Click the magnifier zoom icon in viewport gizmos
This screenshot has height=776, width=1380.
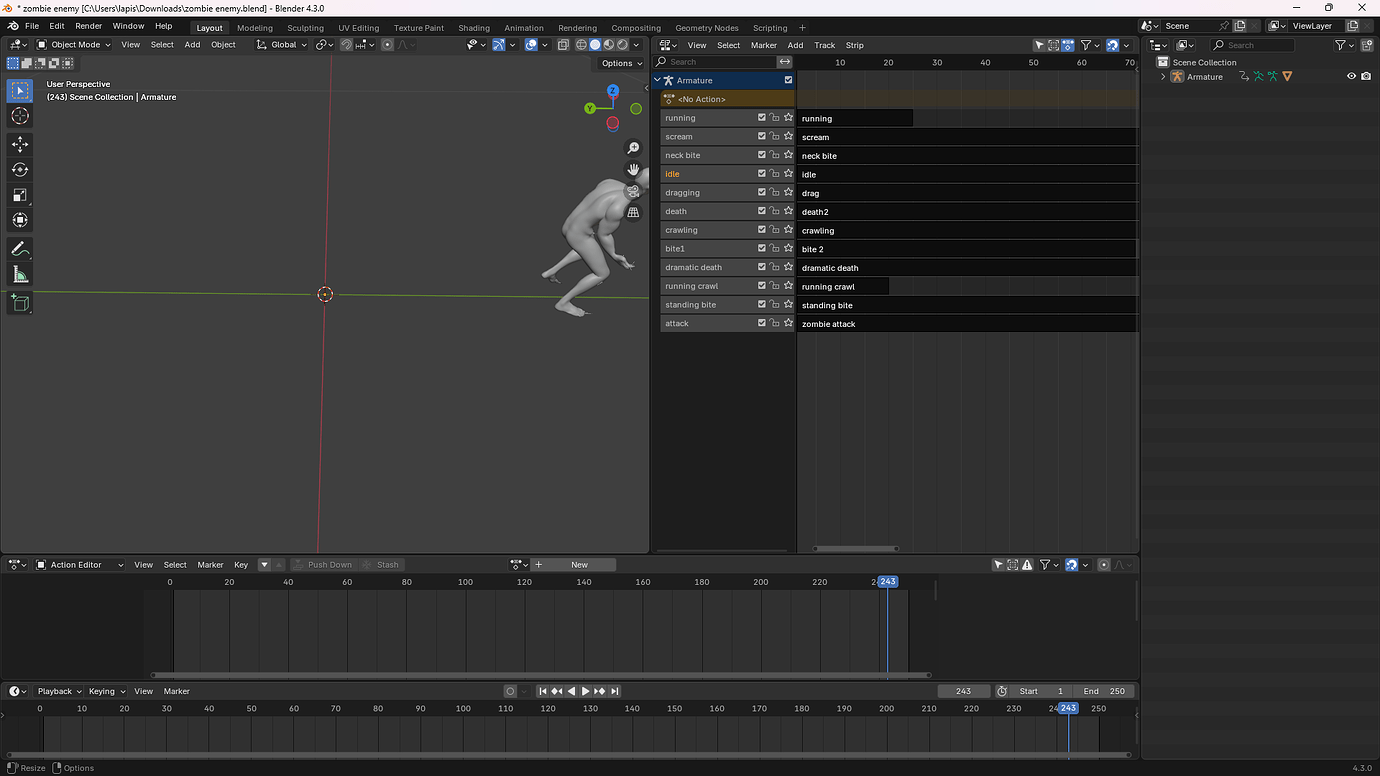pos(633,147)
